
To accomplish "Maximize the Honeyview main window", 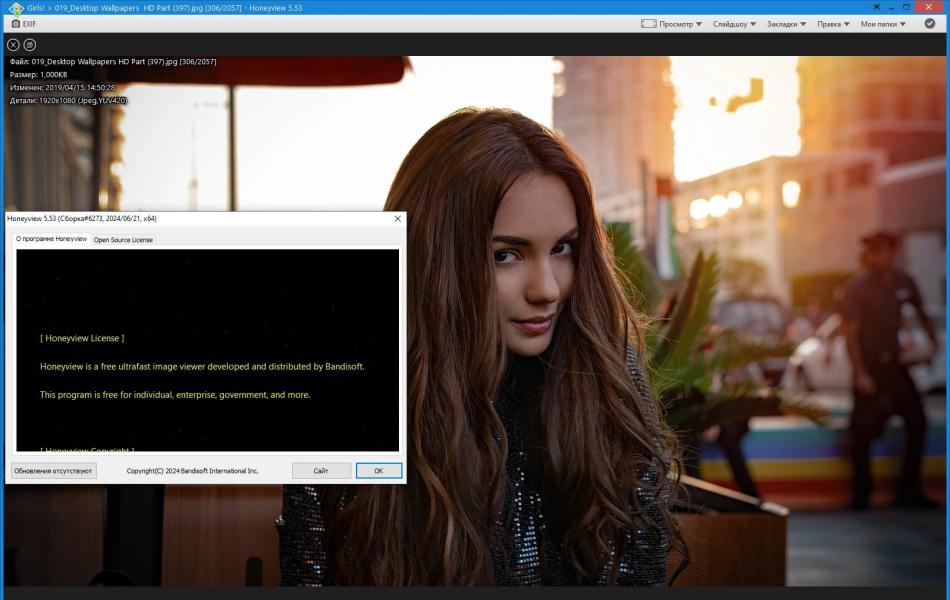I will pyautogui.click(x=906, y=7).
